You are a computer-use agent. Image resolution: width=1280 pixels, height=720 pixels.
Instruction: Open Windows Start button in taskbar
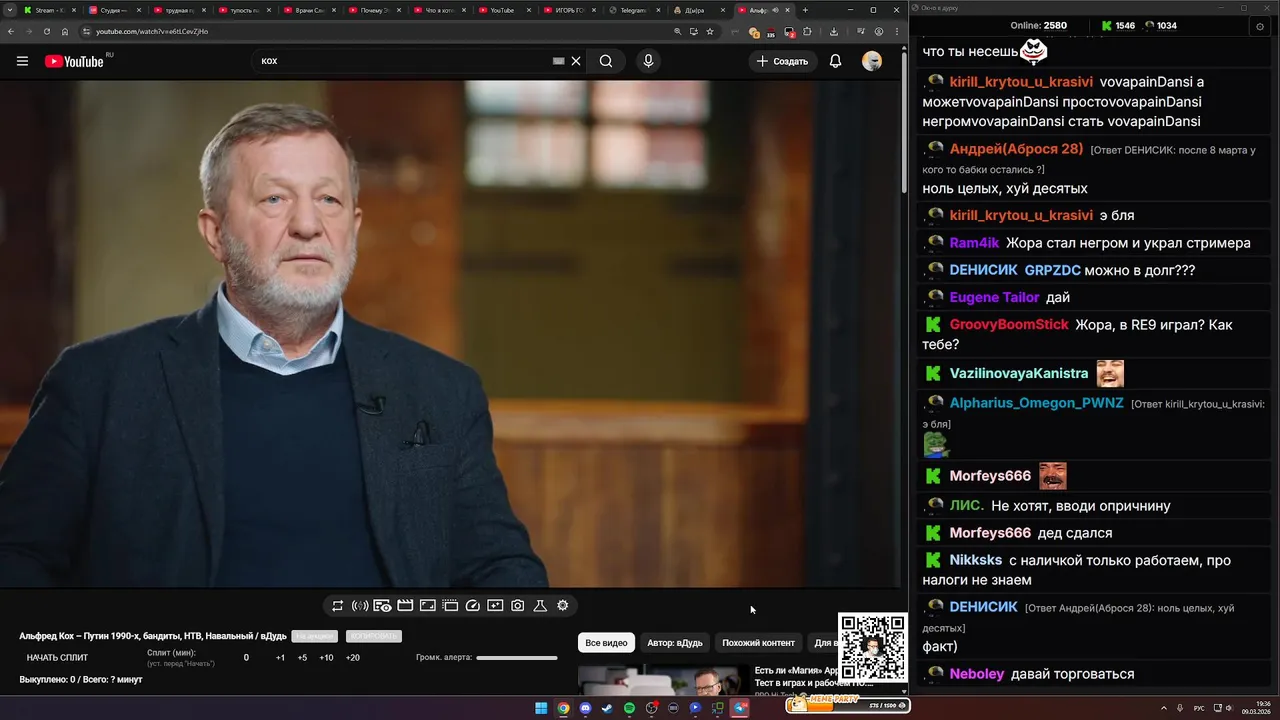[541, 708]
